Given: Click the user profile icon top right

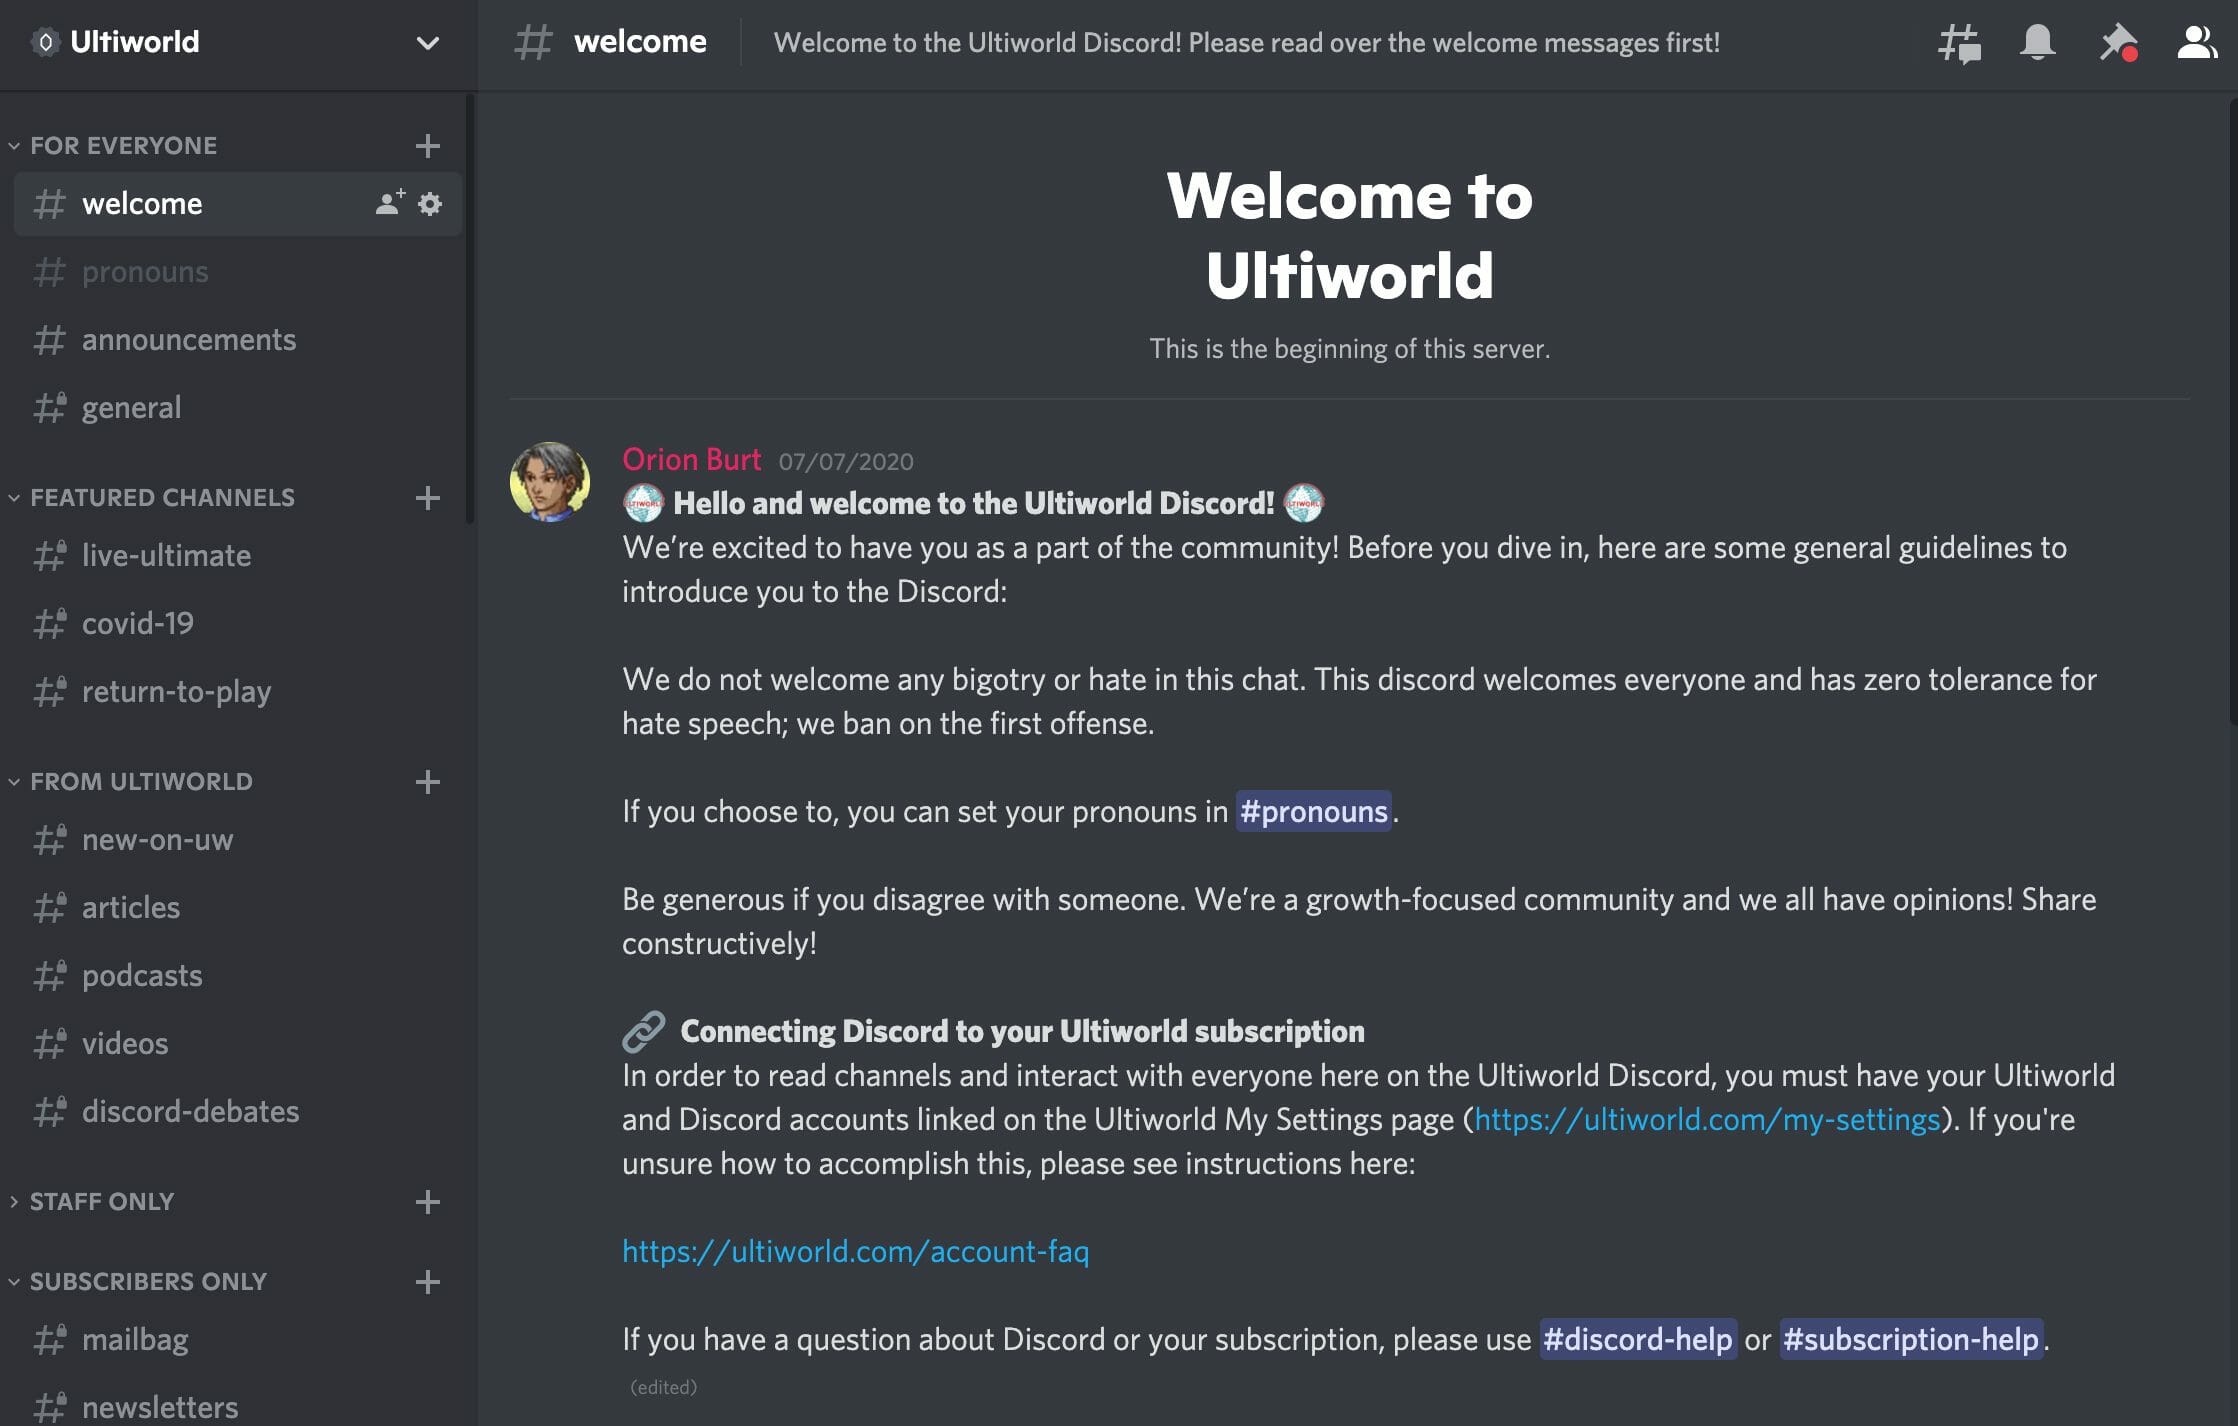Looking at the screenshot, I should 2196,42.
